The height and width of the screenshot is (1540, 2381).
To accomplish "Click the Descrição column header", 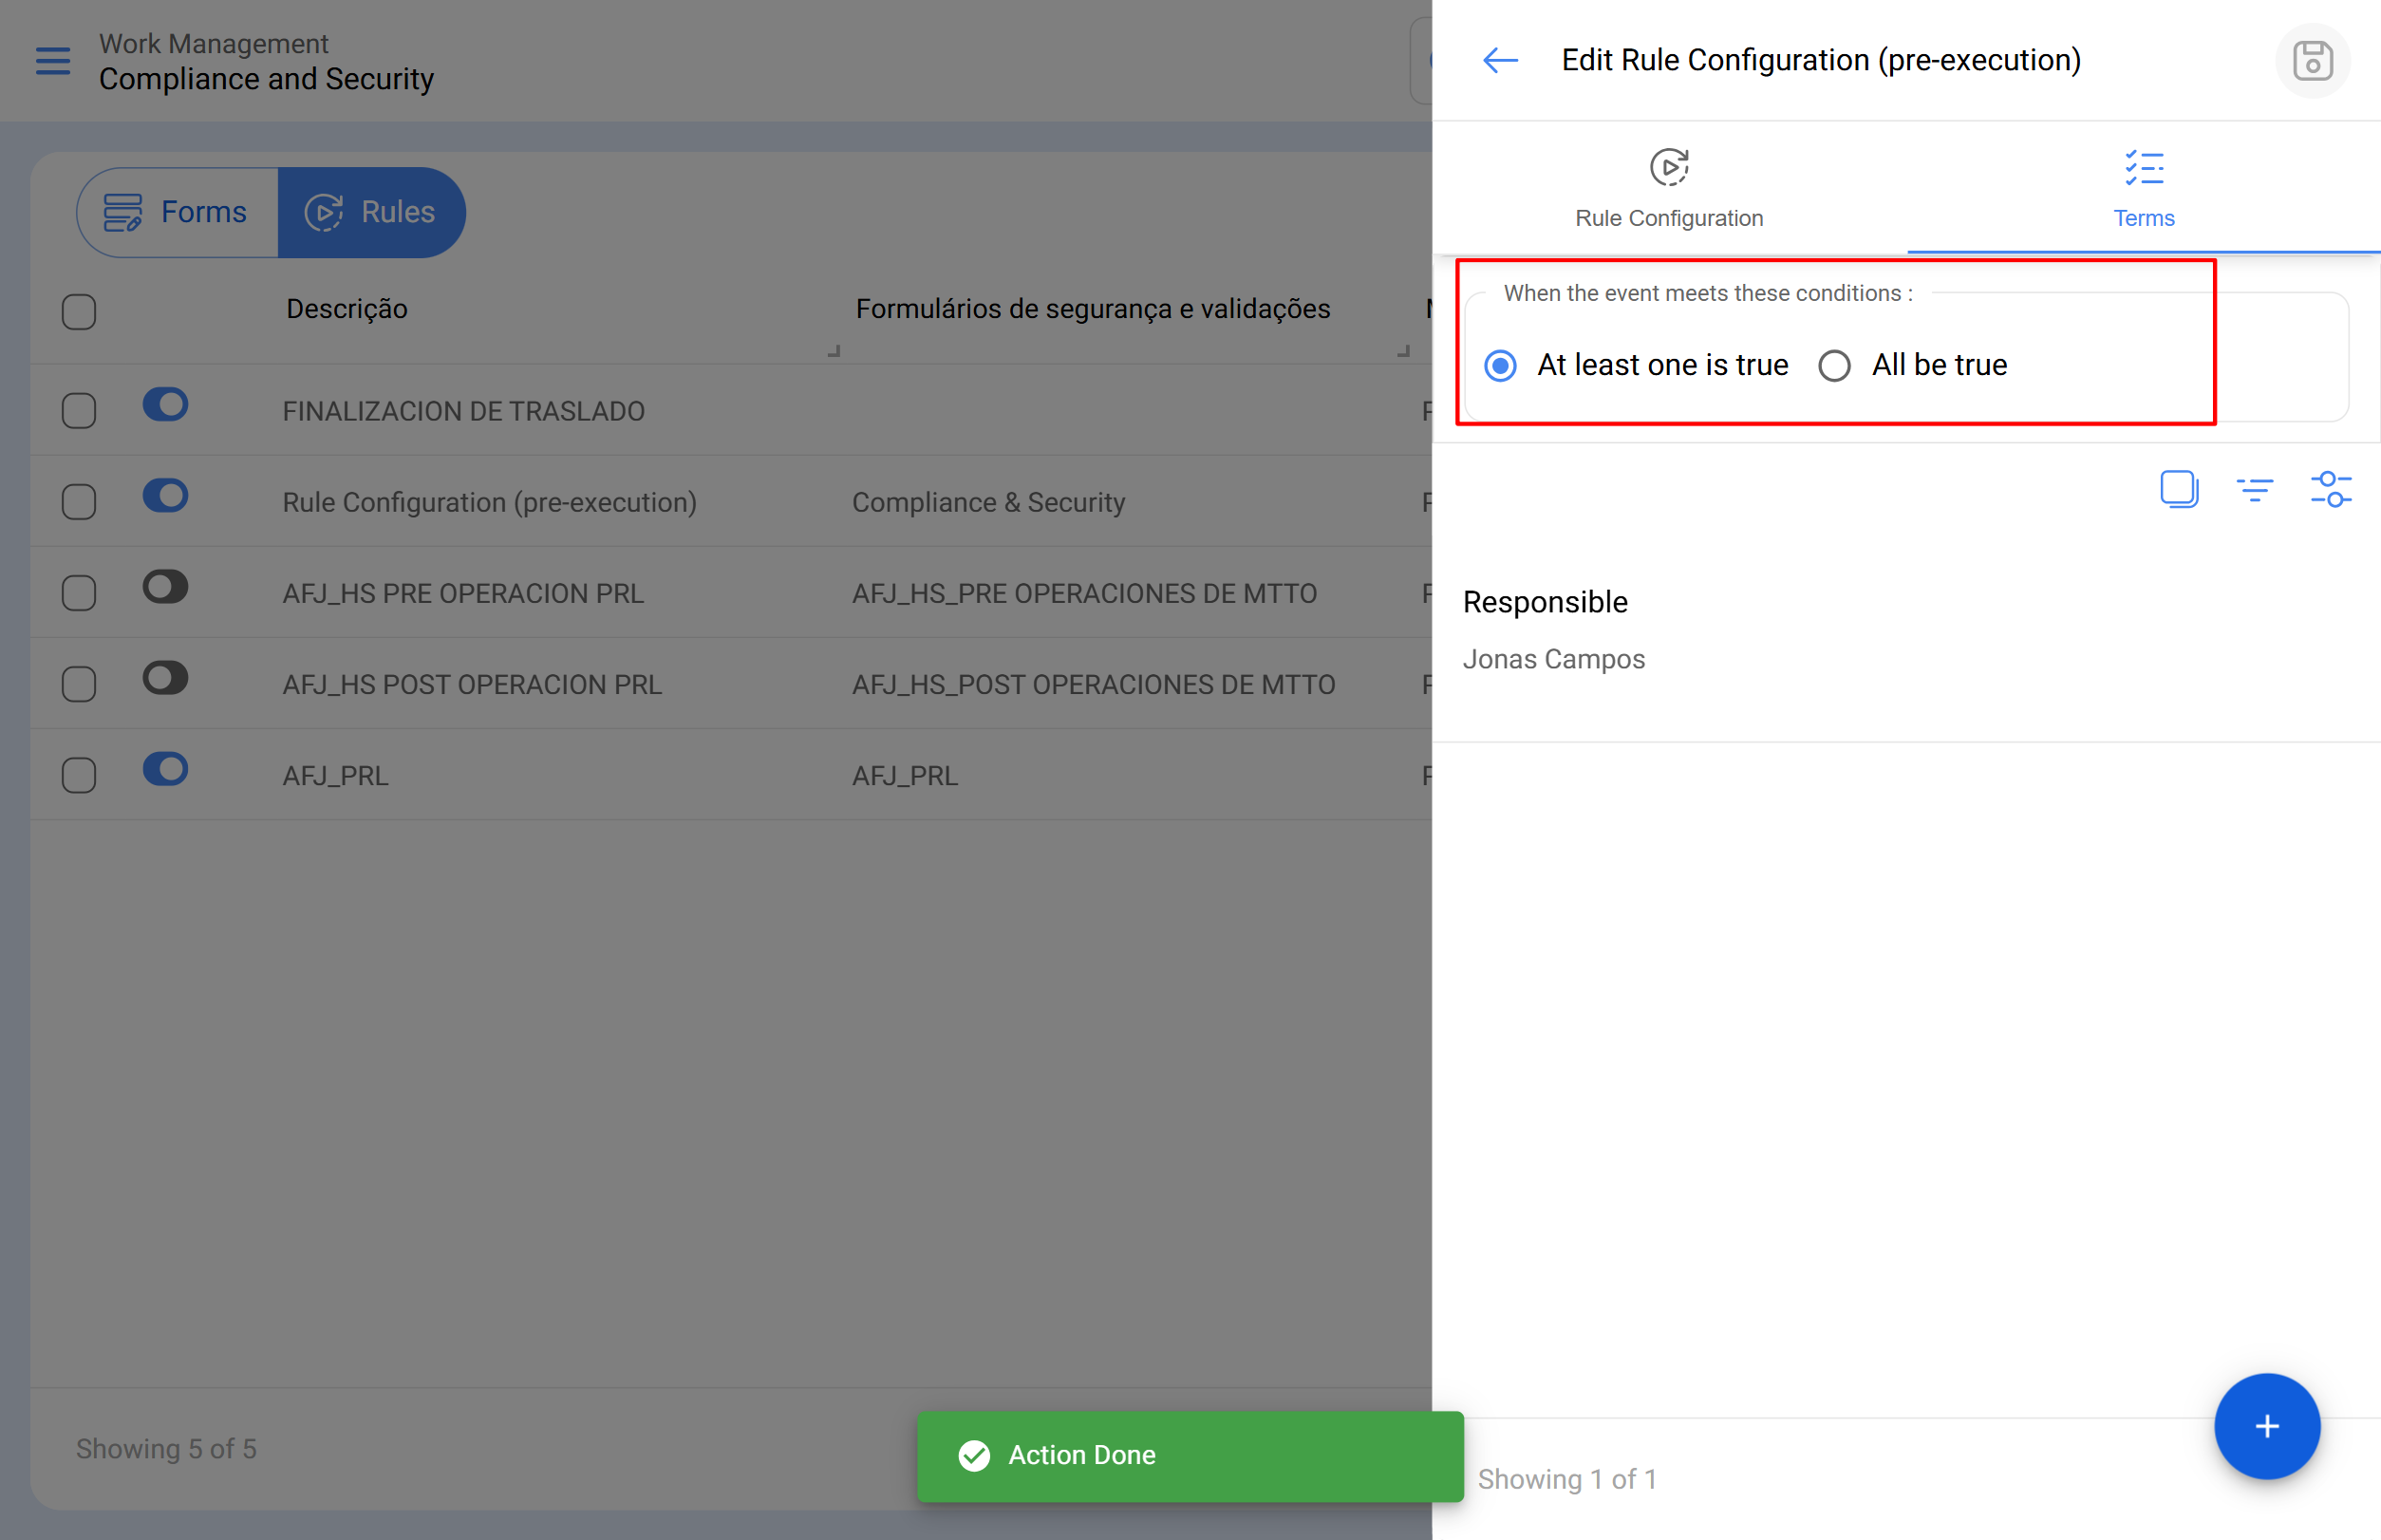I will 346,309.
